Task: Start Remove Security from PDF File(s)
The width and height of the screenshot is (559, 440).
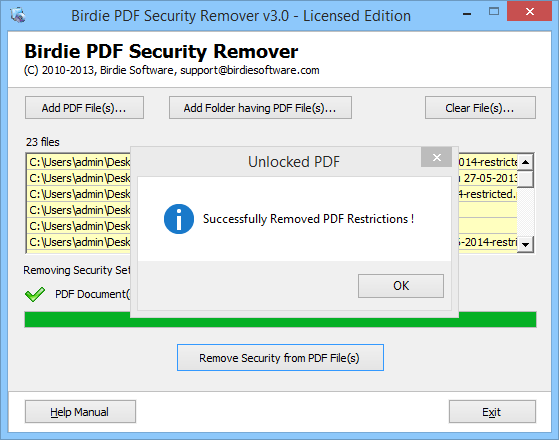Action: 280,358
